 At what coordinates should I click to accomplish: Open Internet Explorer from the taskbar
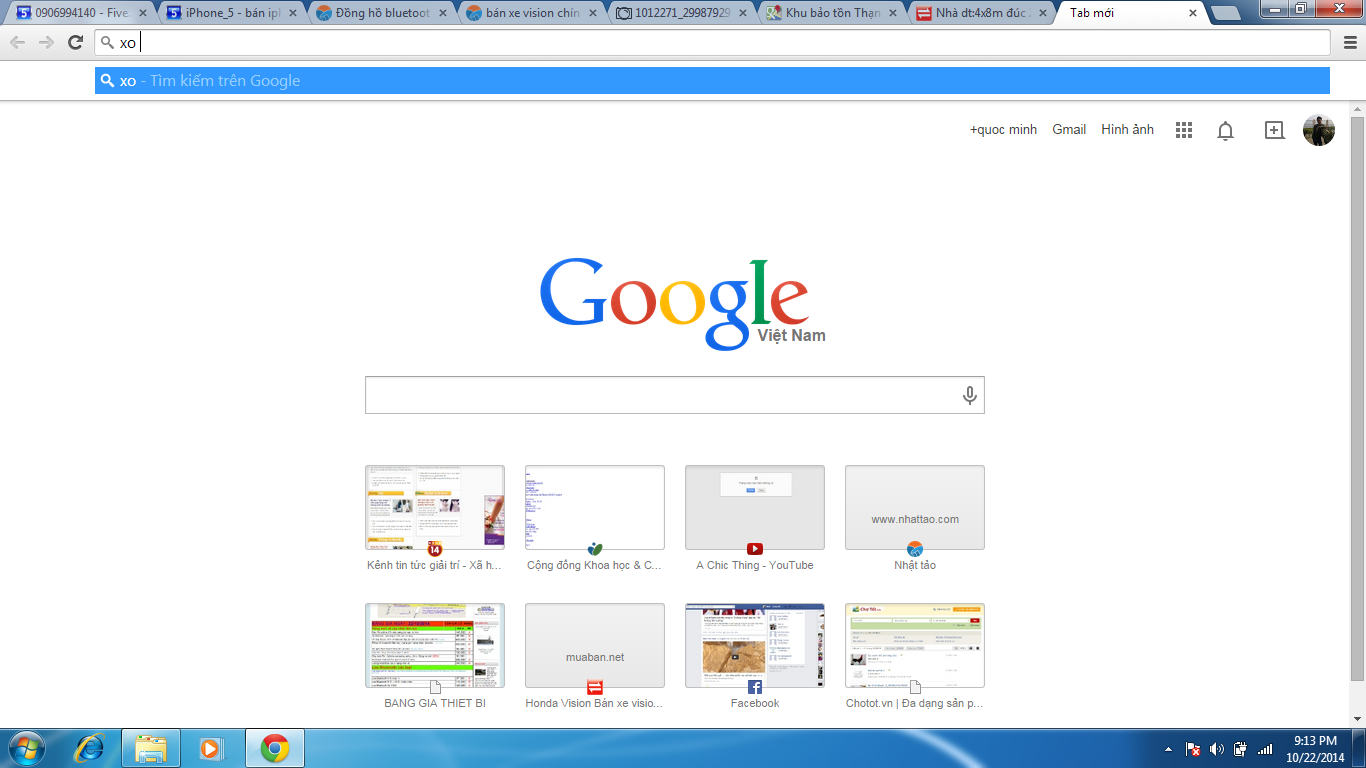coord(90,748)
